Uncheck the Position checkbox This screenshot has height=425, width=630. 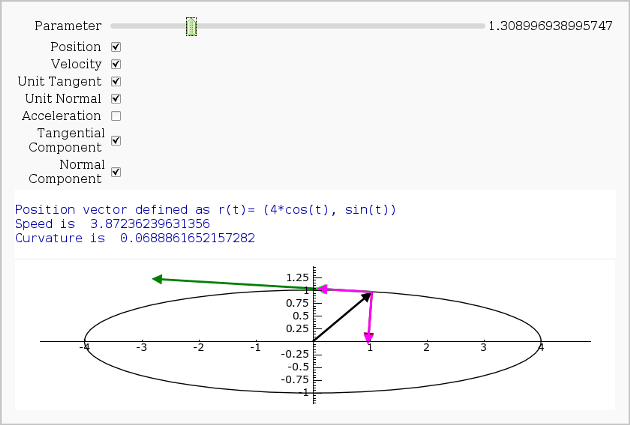point(116,47)
